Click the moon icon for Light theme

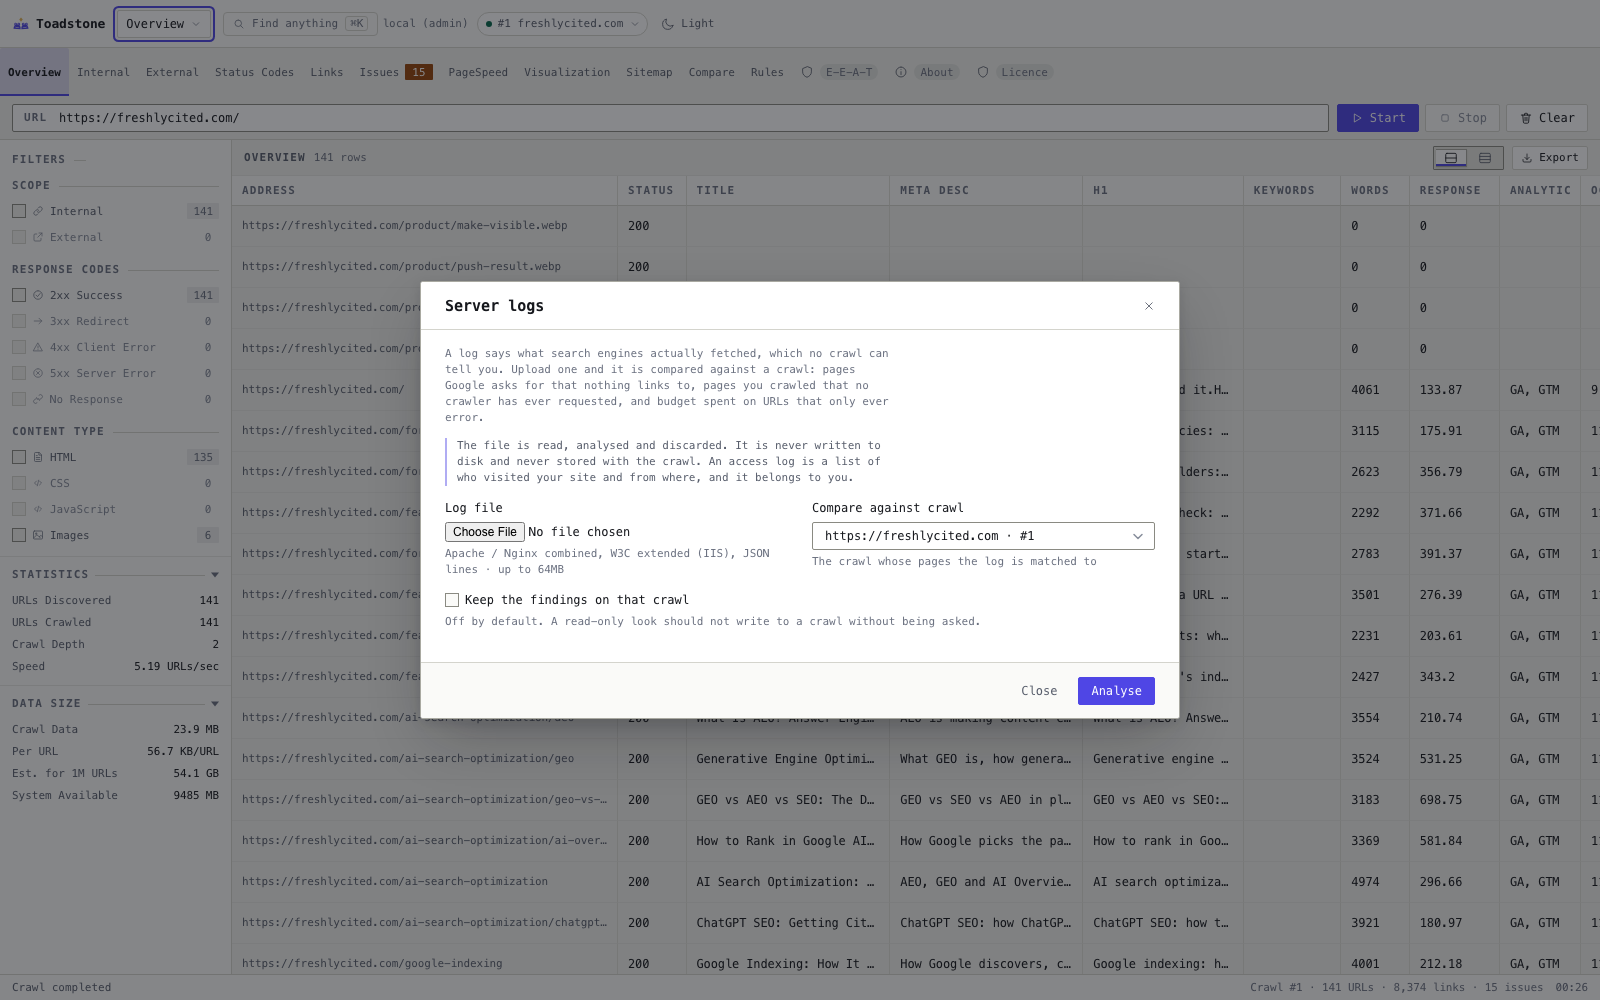(x=668, y=24)
